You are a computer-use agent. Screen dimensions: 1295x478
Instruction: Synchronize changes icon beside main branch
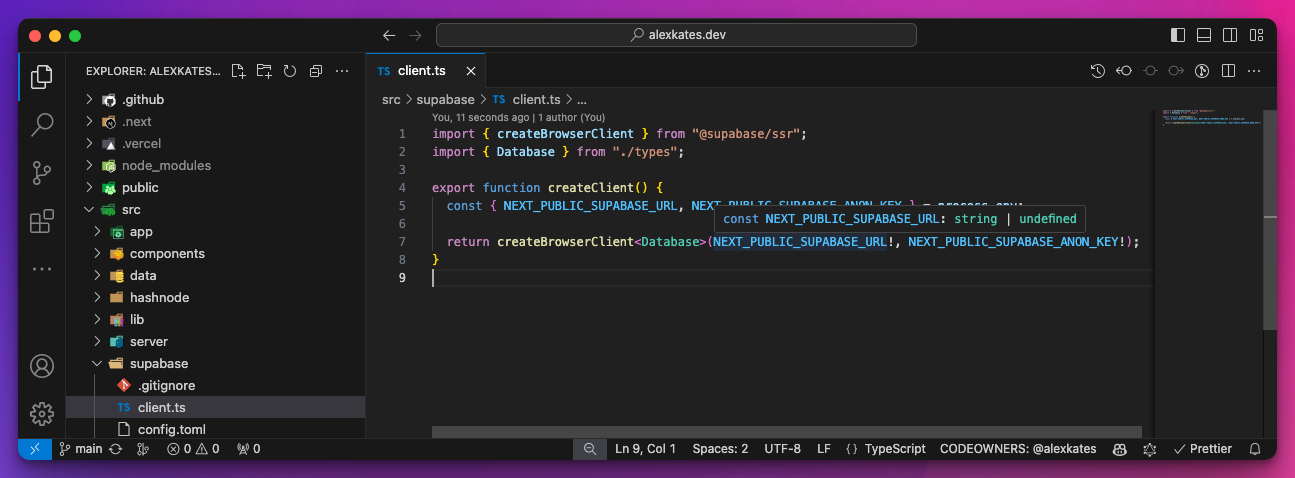point(116,449)
